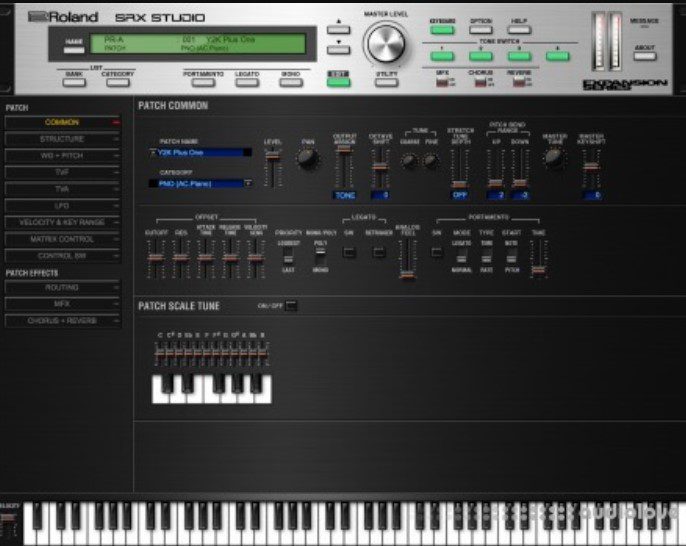
Task: Select the TVA tab
Action: point(62,189)
